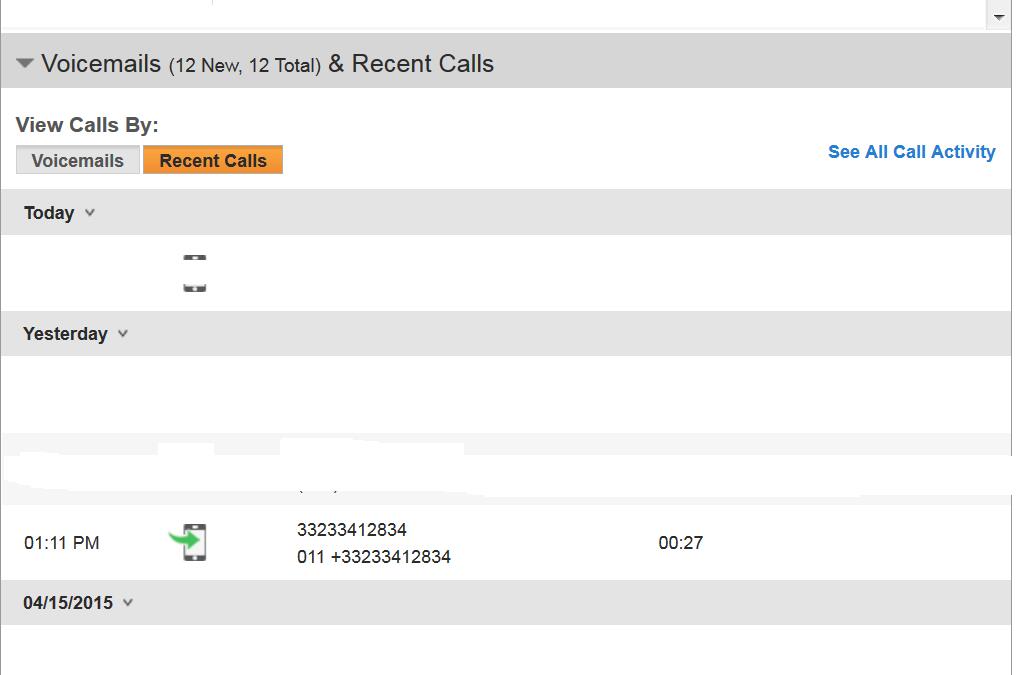Click the 04/15/2015 date label

click(68, 603)
